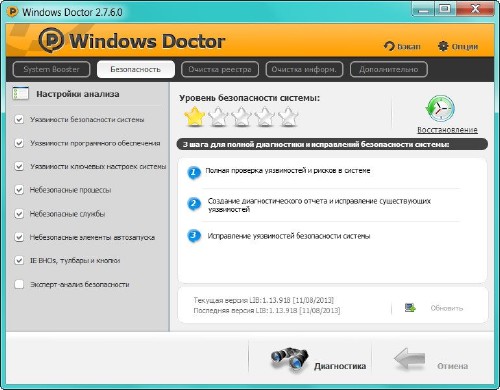Click the step 1 numbered bullet icon
Screen dimensions: 500x390
coord(194,172)
